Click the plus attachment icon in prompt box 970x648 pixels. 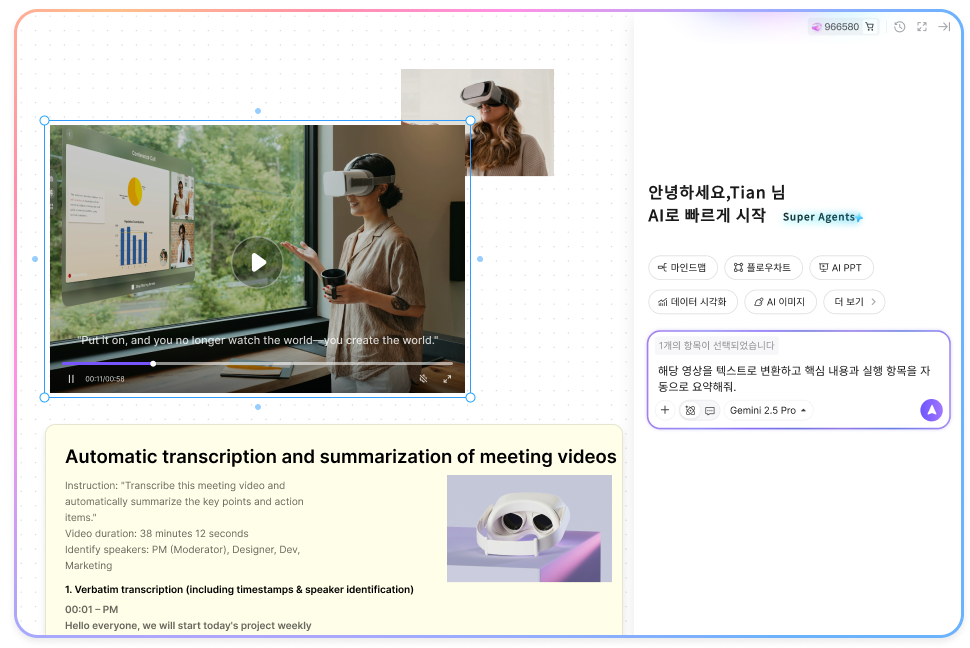[665, 410]
